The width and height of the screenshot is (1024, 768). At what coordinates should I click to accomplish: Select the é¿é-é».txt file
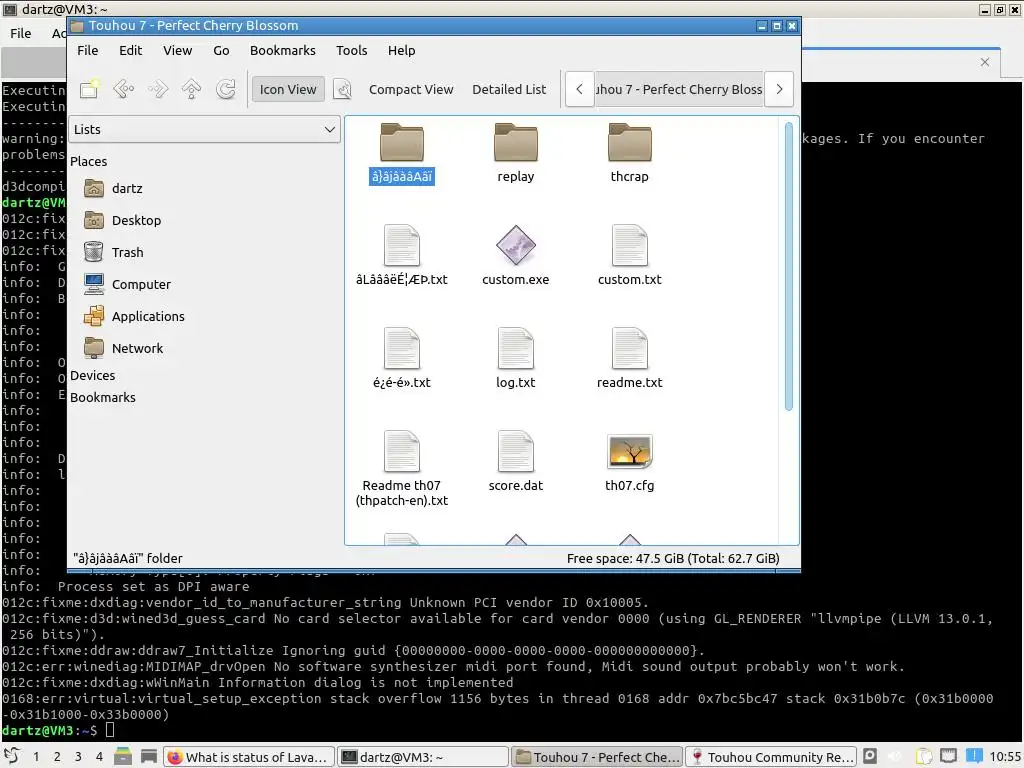(x=402, y=359)
